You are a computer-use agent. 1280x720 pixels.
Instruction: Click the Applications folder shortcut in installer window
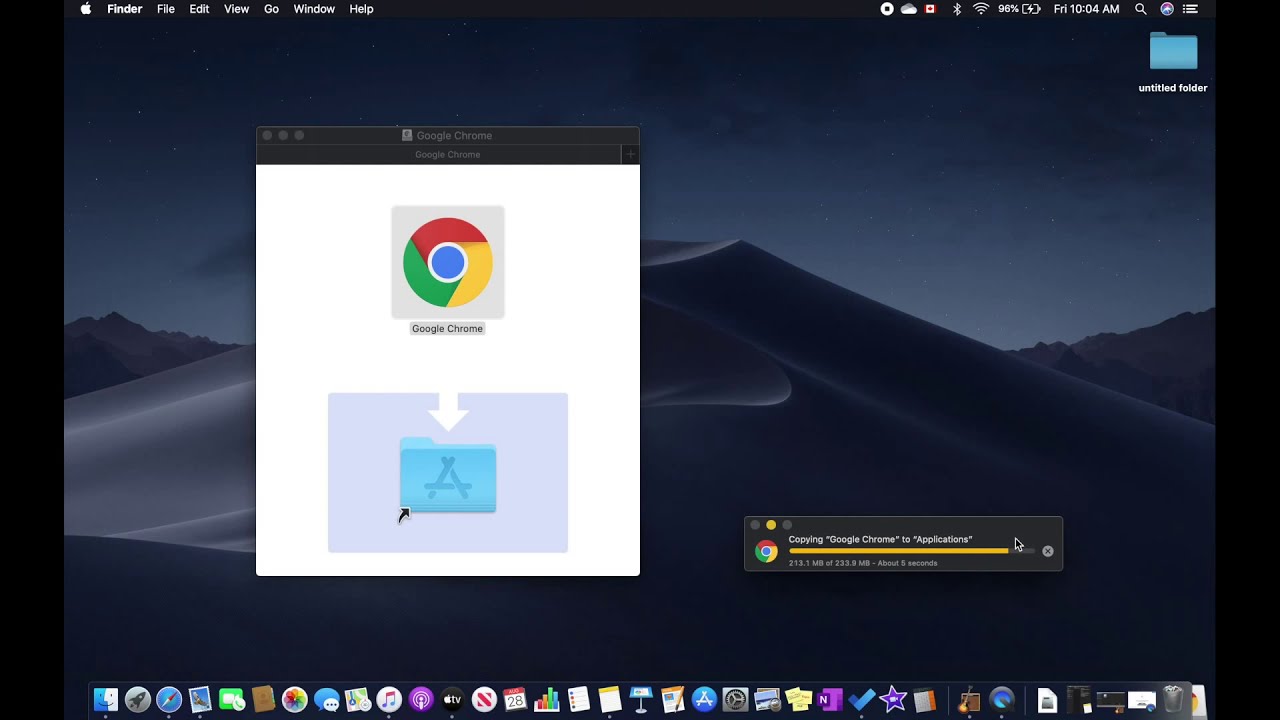click(448, 475)
